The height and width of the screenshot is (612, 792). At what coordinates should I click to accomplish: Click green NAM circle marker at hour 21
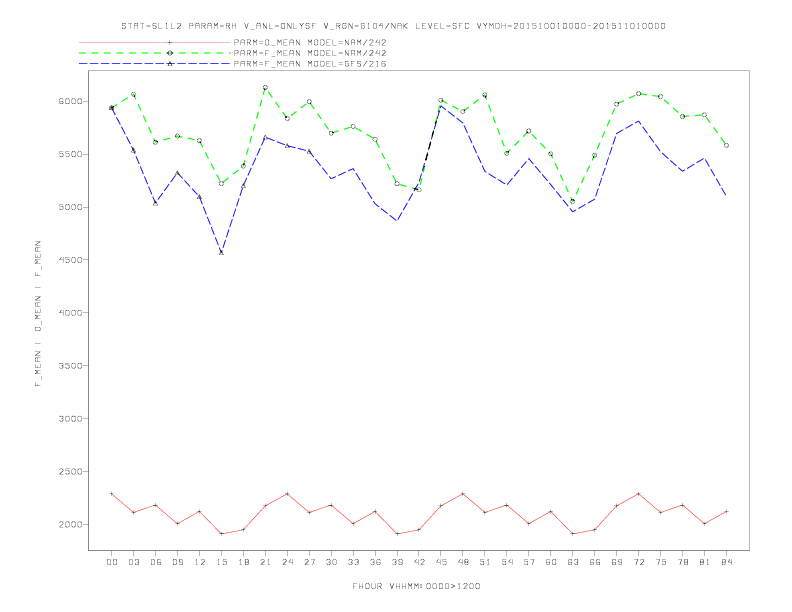click(265, 87)
